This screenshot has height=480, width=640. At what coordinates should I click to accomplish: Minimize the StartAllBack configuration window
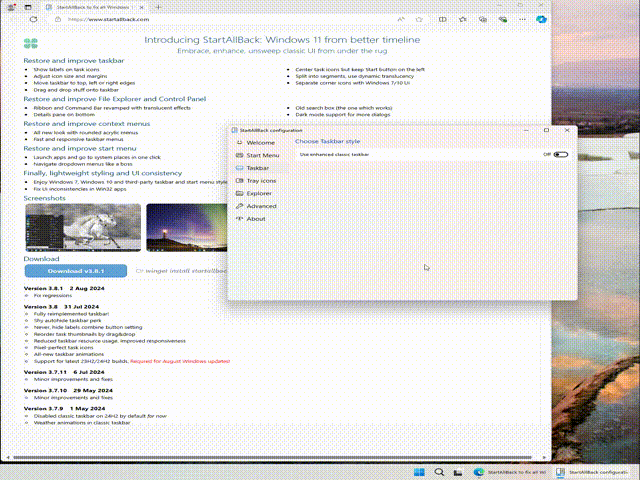[x=526, y=130]
